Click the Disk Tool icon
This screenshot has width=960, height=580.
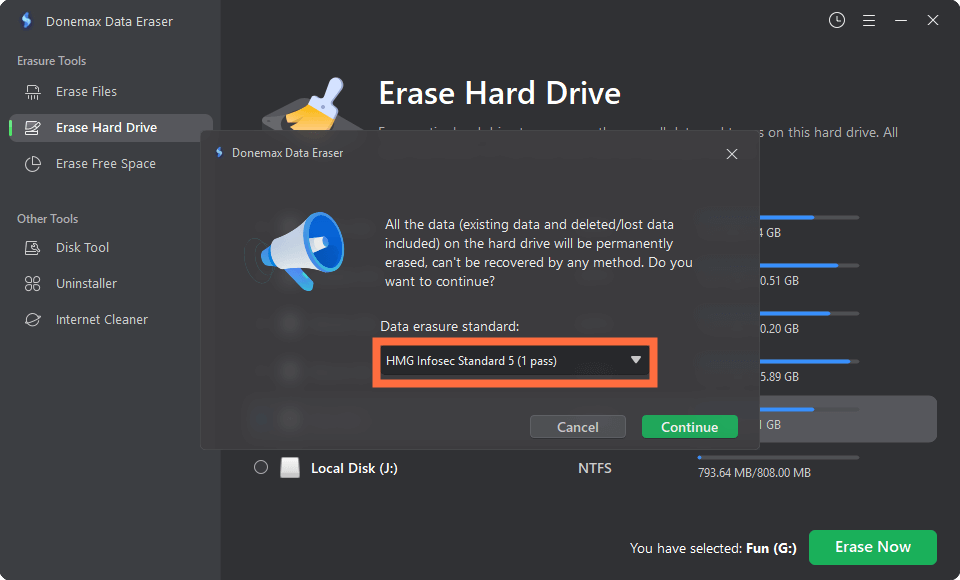point(32,247)
